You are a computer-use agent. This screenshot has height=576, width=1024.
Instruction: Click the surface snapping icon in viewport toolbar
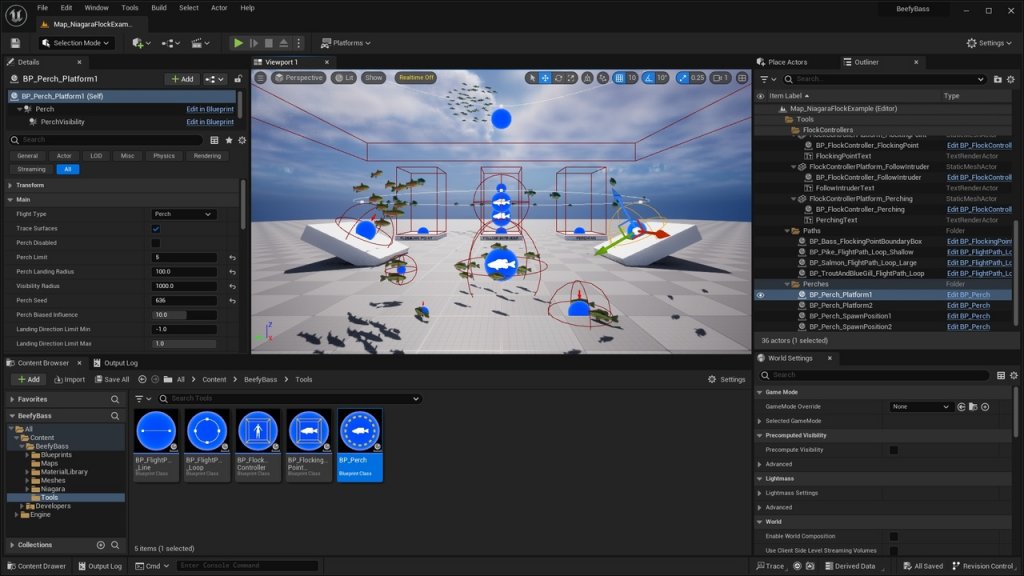click(x=603, y=78)
